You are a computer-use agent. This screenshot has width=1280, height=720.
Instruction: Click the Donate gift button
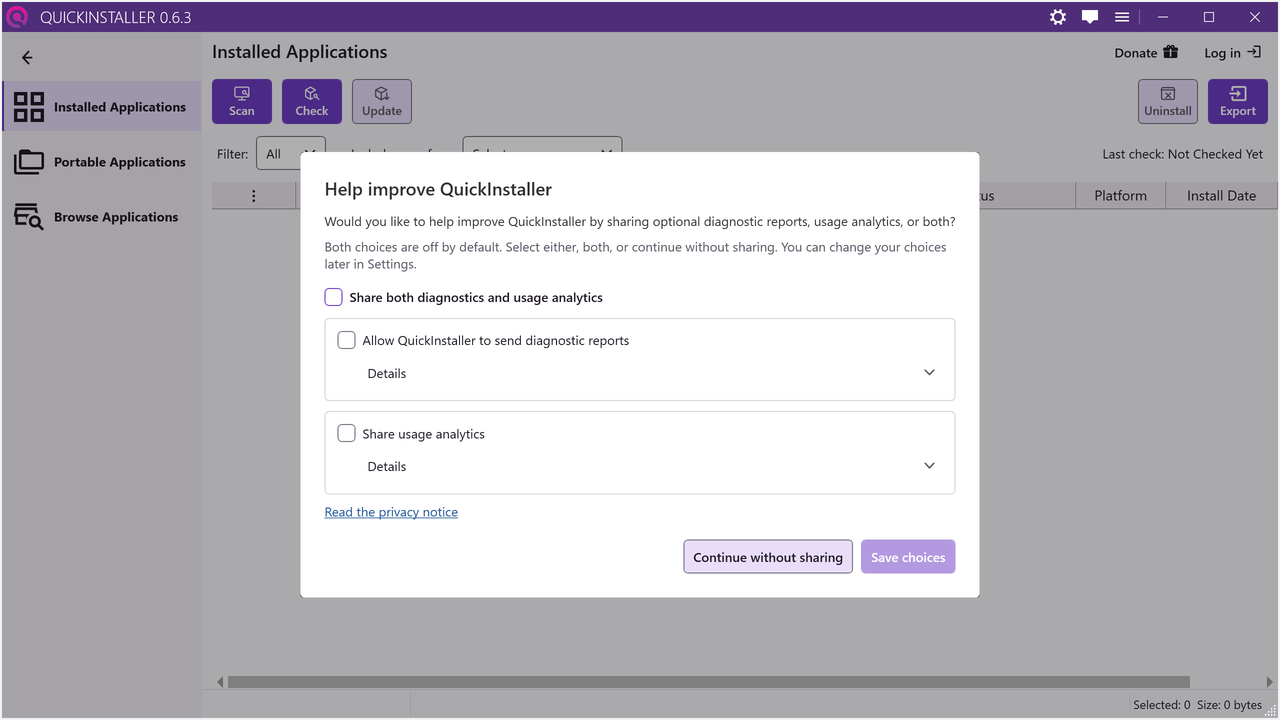(x=1147, y=53)
